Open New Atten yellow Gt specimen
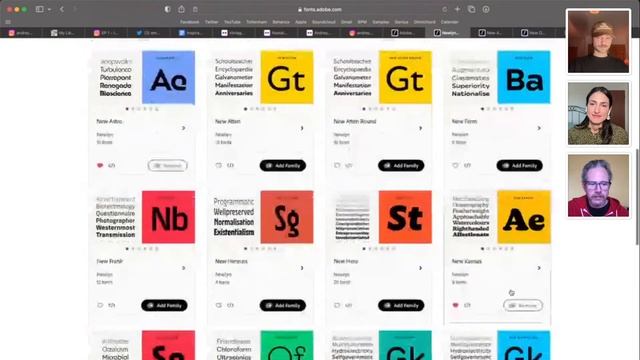This screenshot has height=360, width=640. [x=287, y=77]
